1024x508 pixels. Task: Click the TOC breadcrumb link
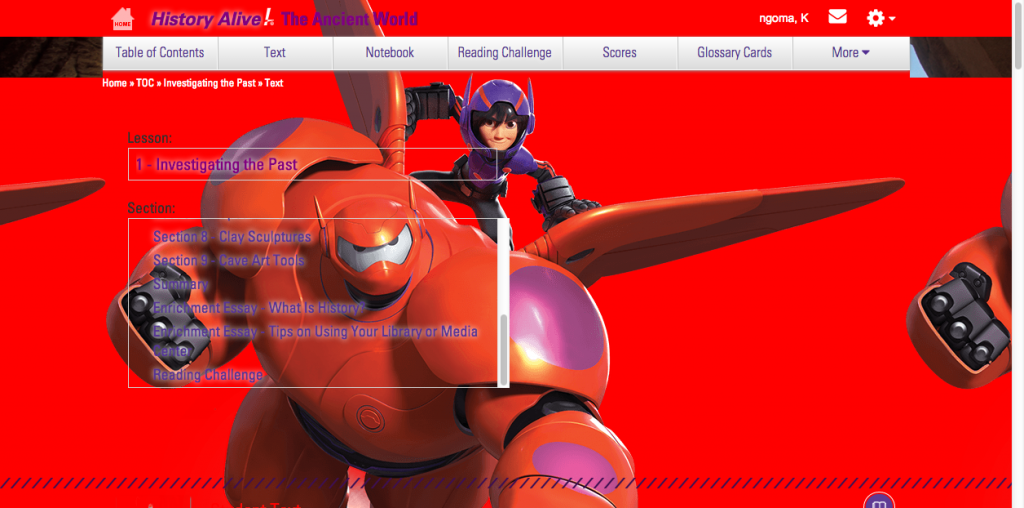[x=145, y=84]
